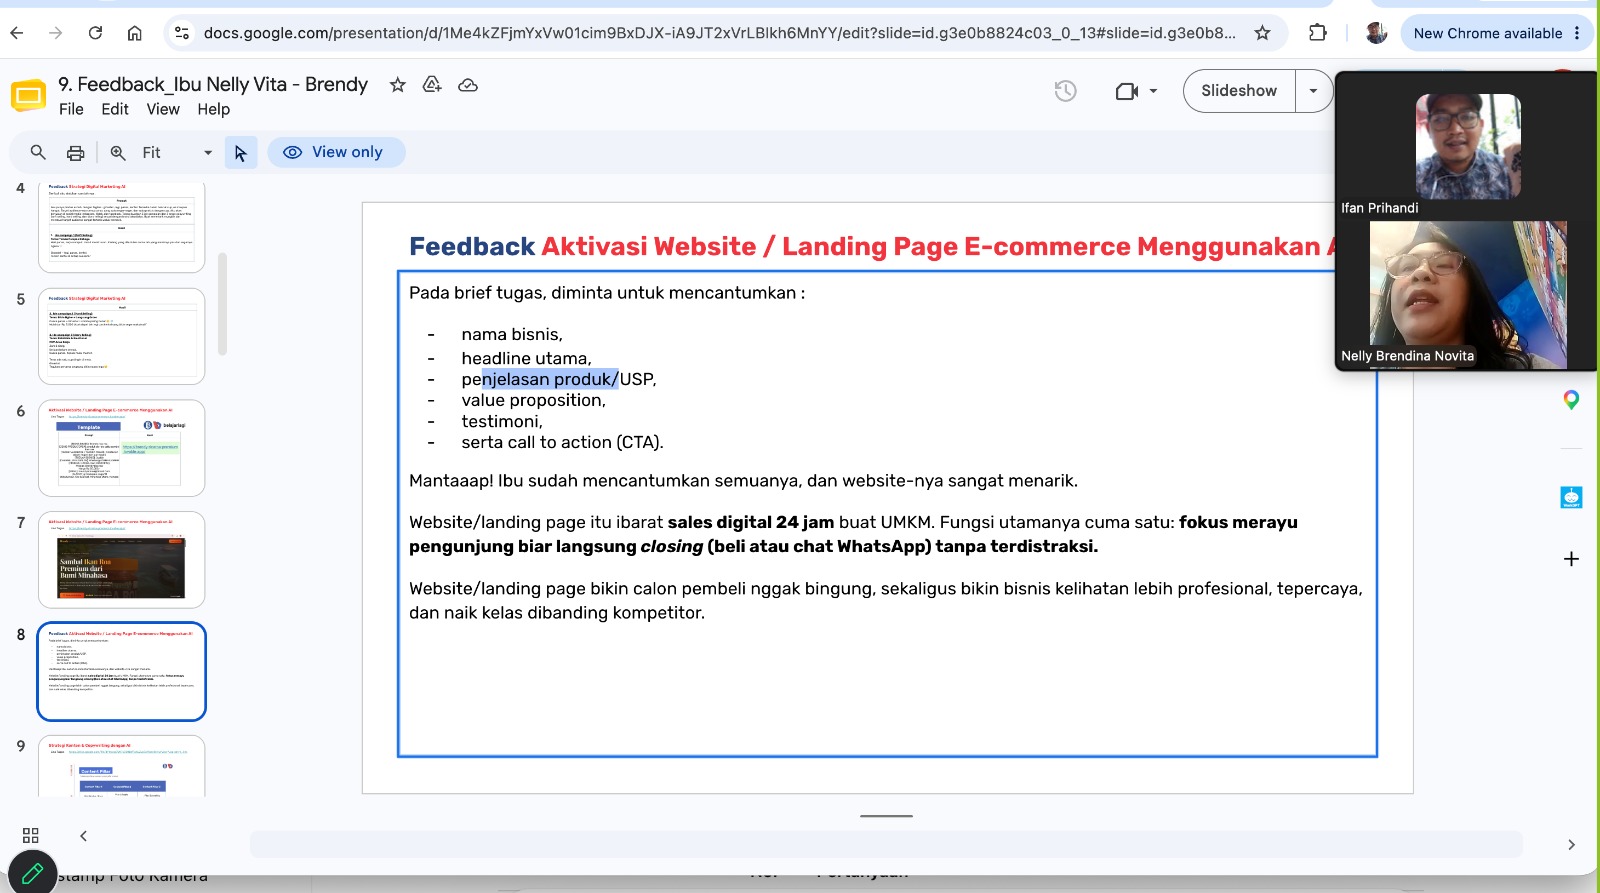Open the View menu
Screen dimensions: 1600x893
(x=163, y=109)
